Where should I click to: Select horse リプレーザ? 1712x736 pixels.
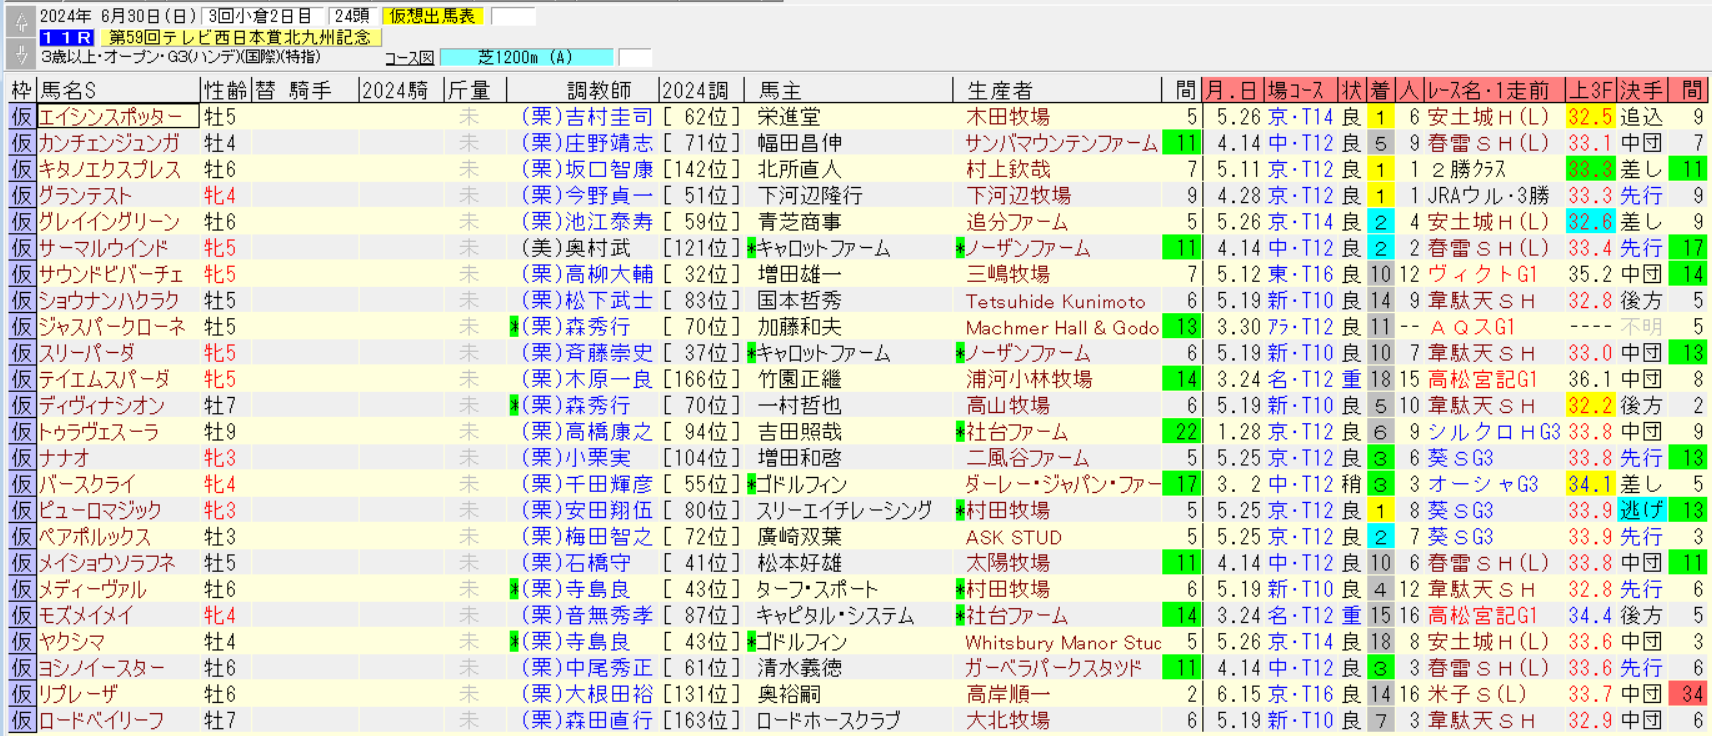[78, 694]
